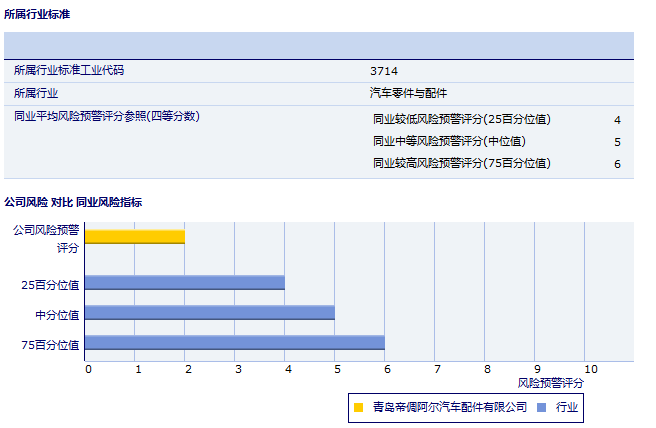Viewport: 656px width, 428px height.
Task: Click the 青岛帝倜阿尔汽车配件有限公司 legend label
Action: pos(449,407)
